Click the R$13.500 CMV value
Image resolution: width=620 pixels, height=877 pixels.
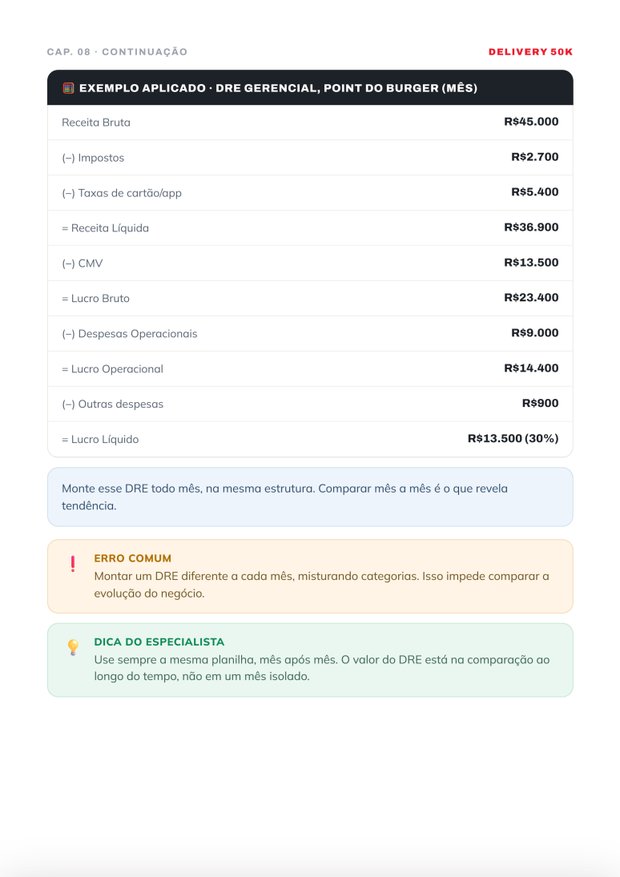click(x=531, y=262)
